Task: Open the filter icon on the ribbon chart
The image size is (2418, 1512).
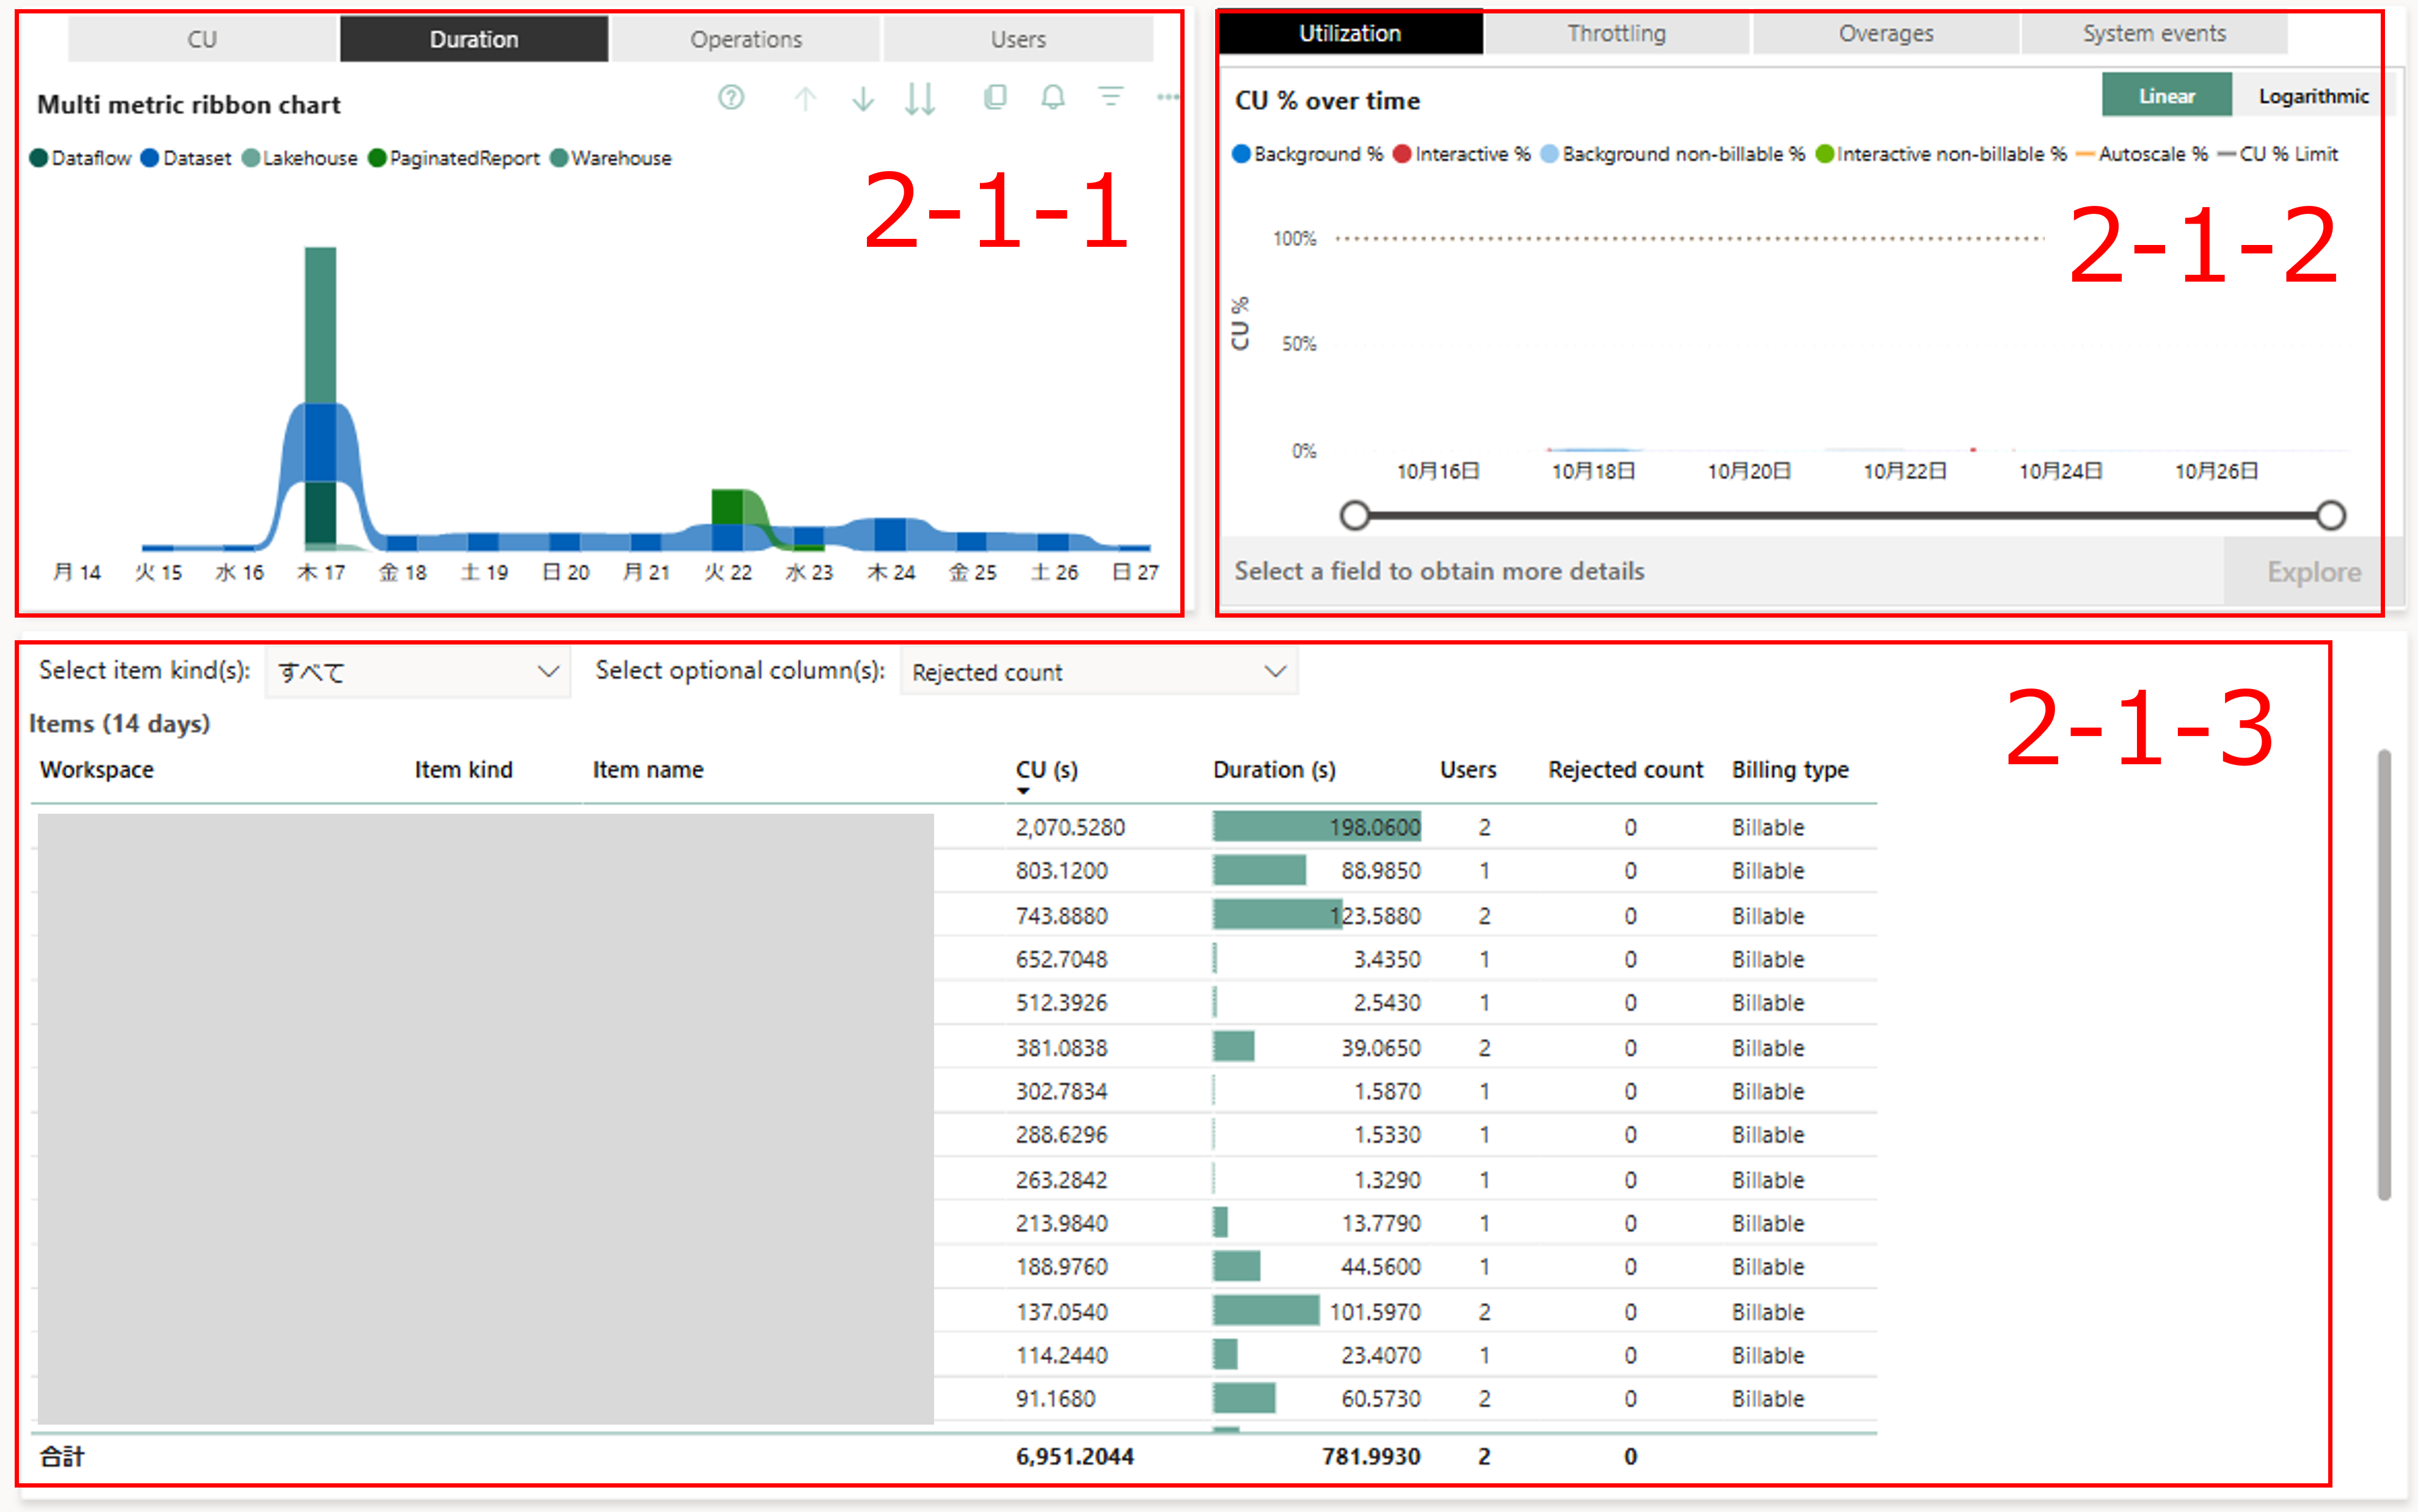Action: [x=1112, y=98]
